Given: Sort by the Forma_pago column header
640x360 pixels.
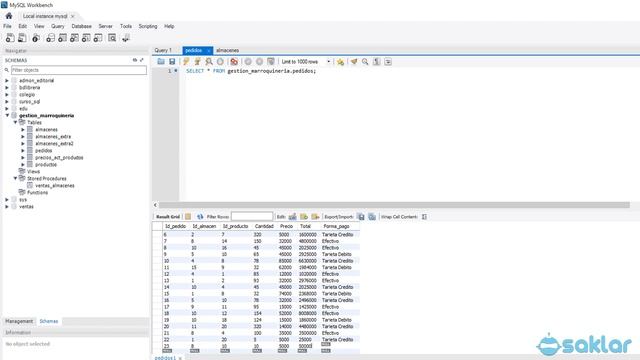Looking at the screenshot, I should (x=336, y=226).
